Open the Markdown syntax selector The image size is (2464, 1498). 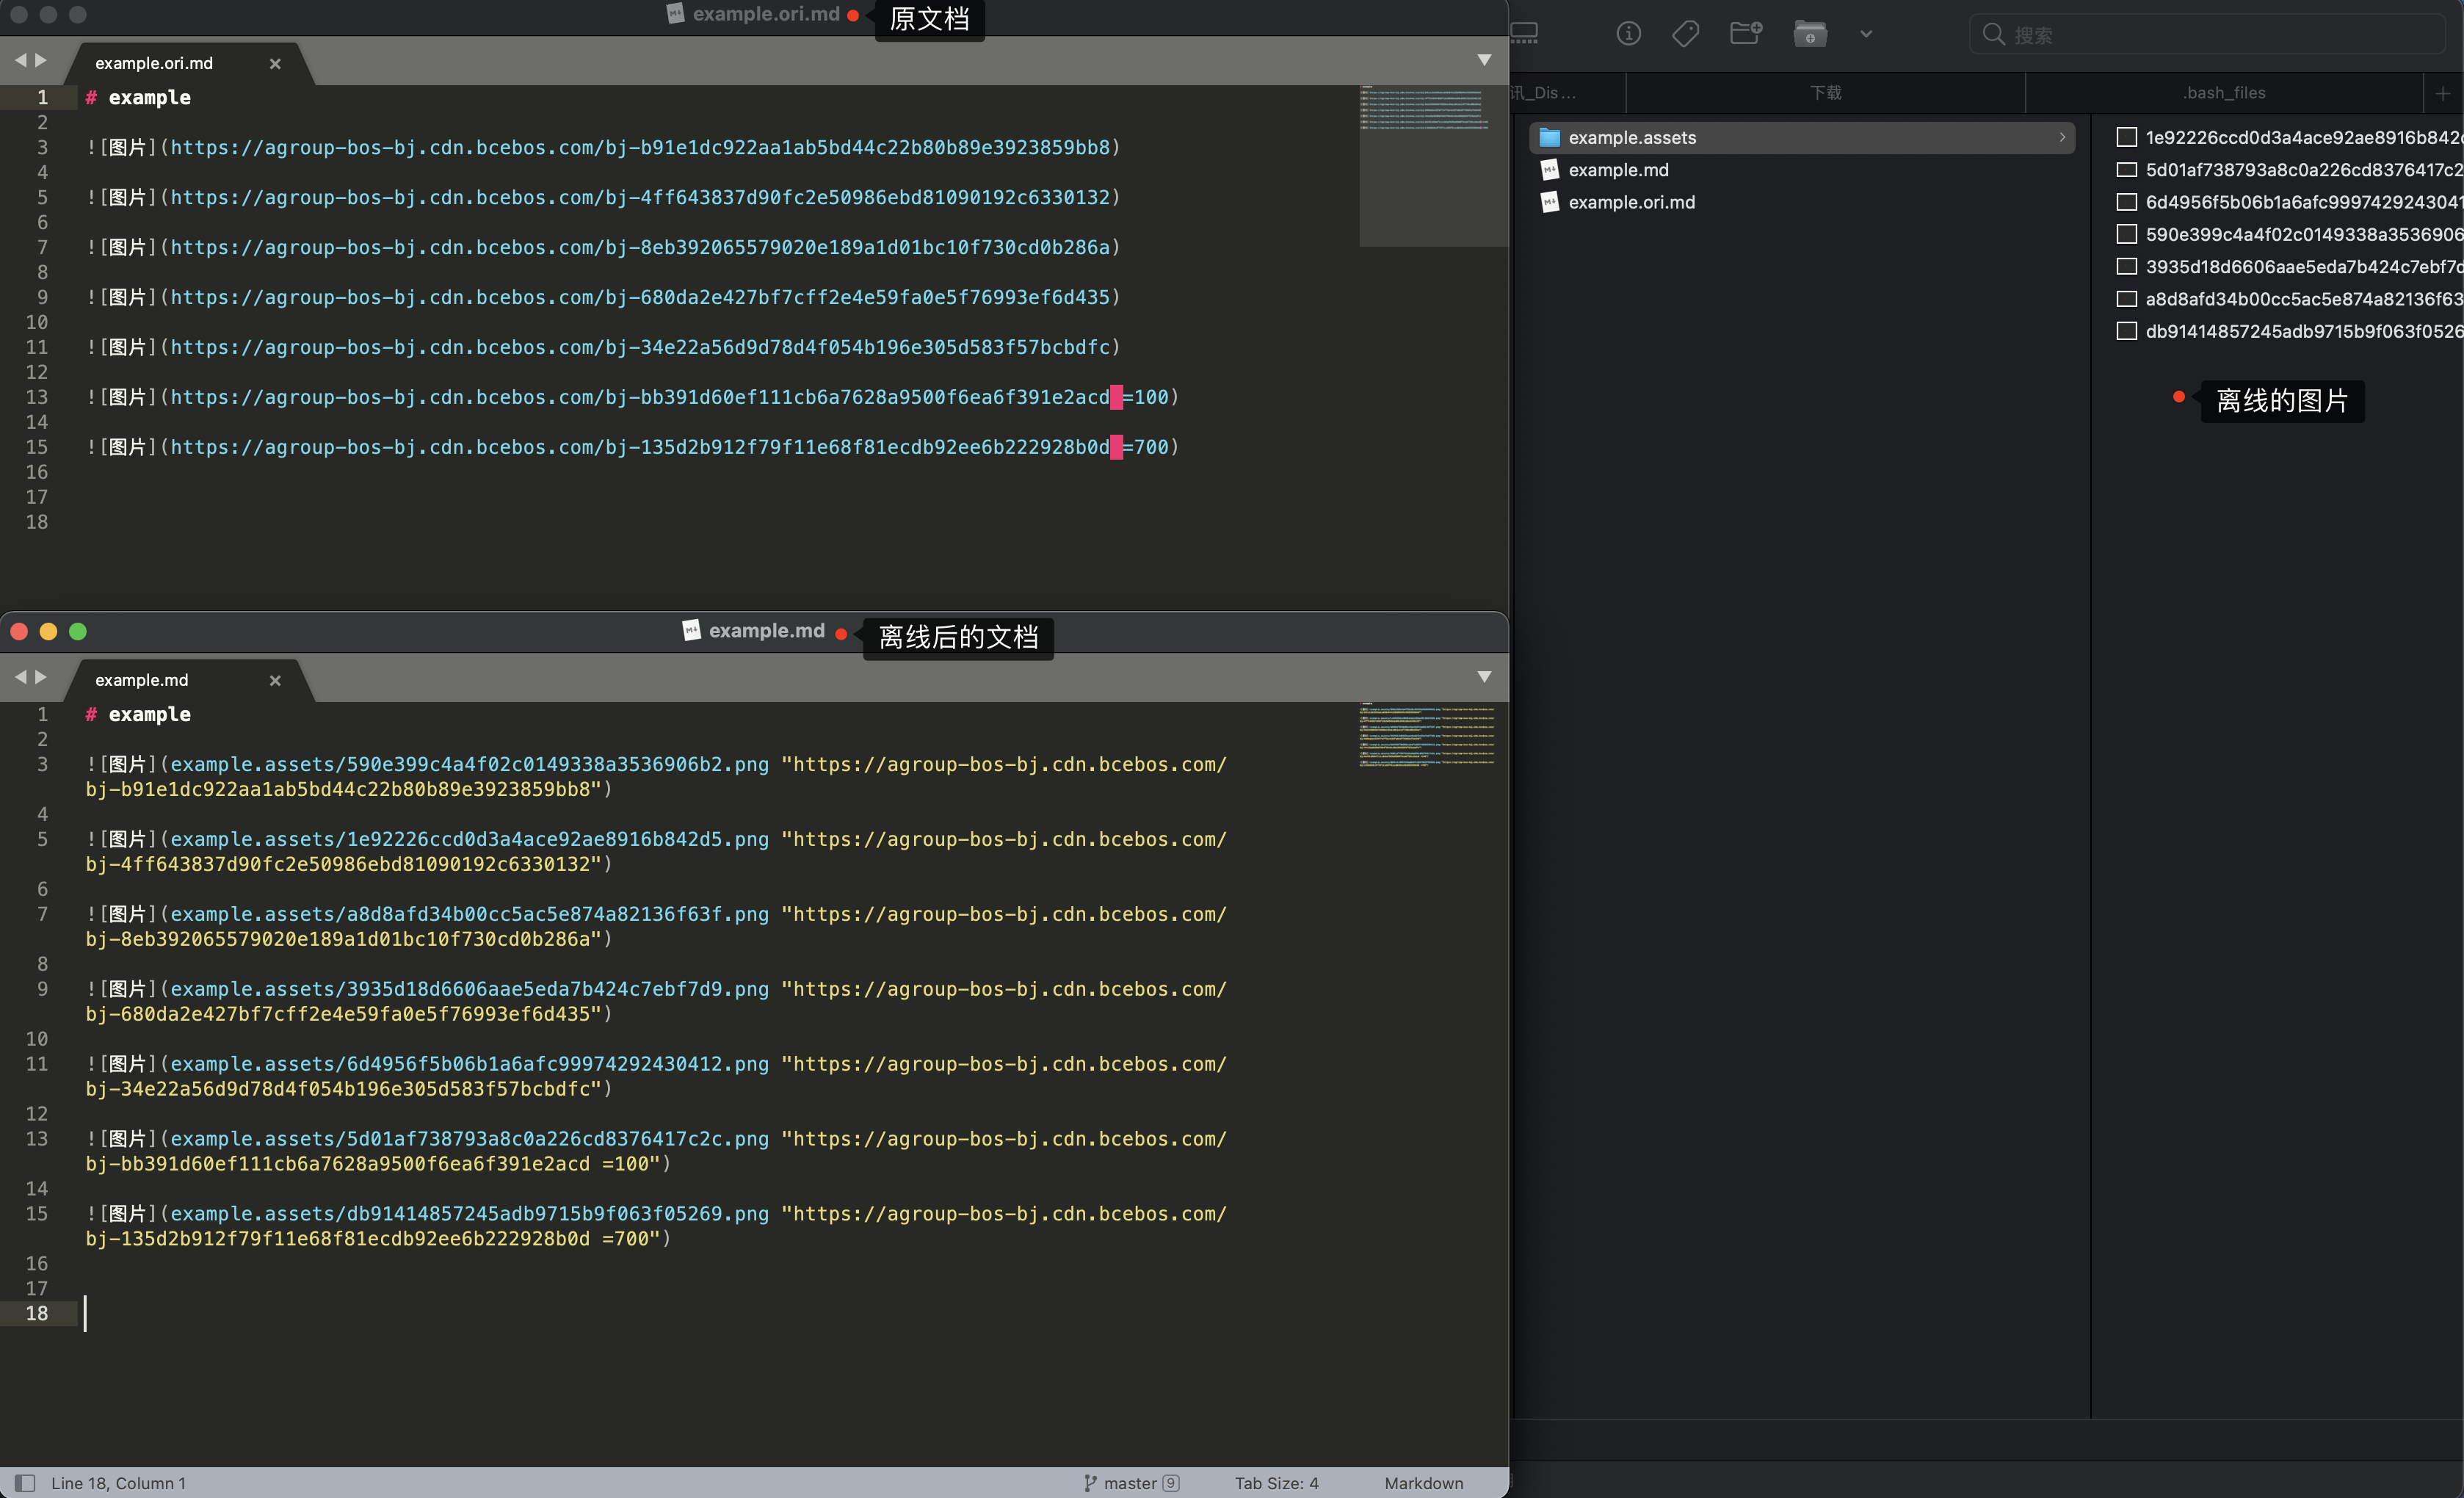(1423, 1483)
